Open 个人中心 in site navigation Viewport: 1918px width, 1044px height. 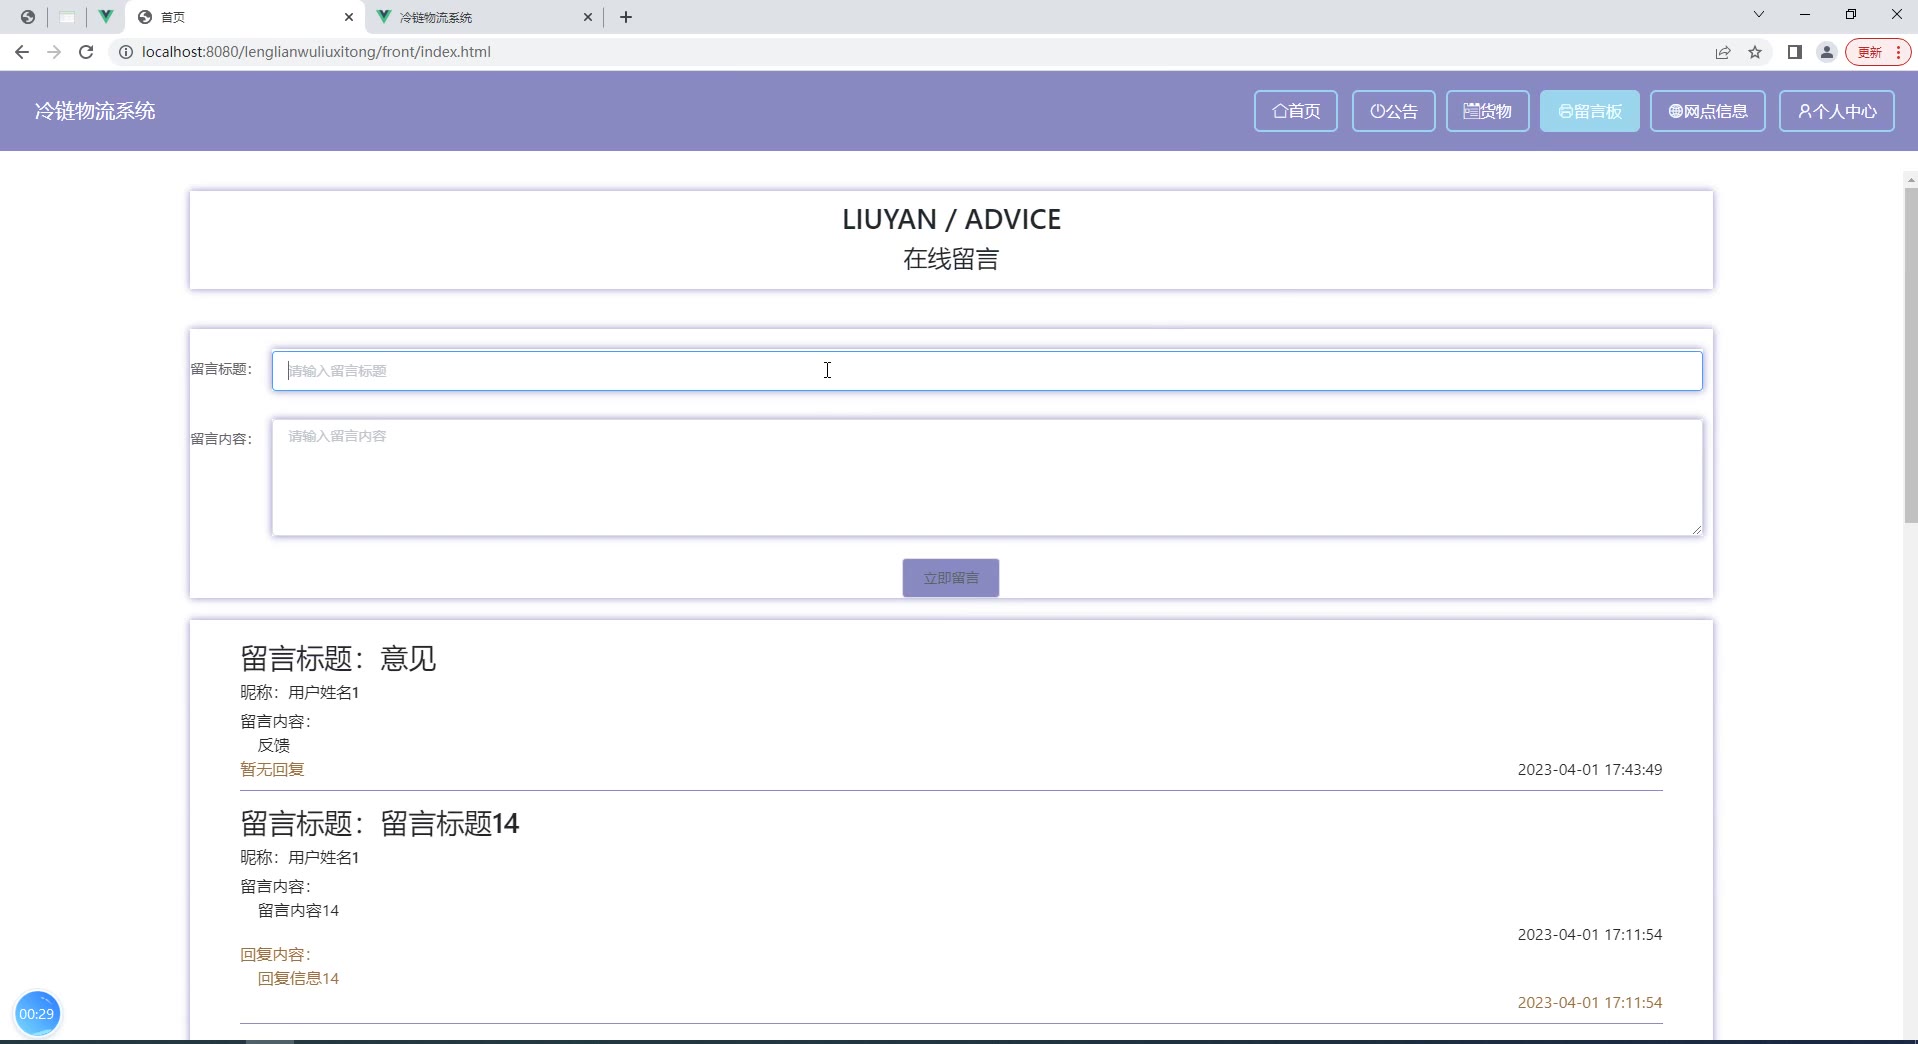click(x=1837, y=111)
